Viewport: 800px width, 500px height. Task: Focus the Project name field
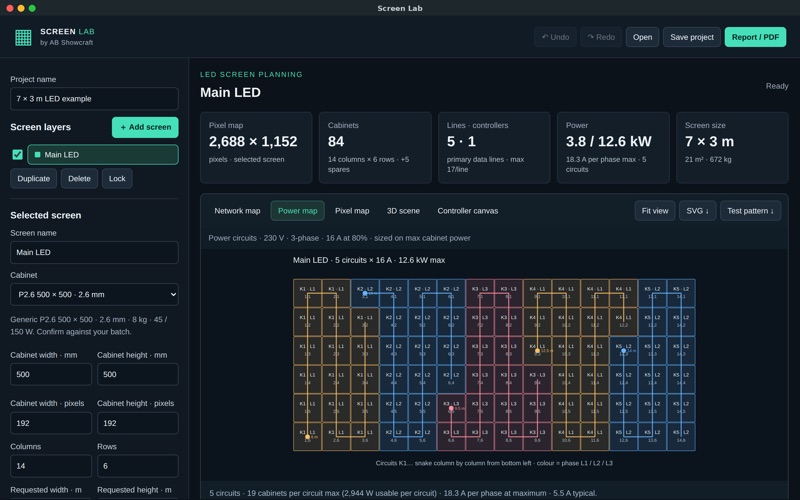pos(94,98)
